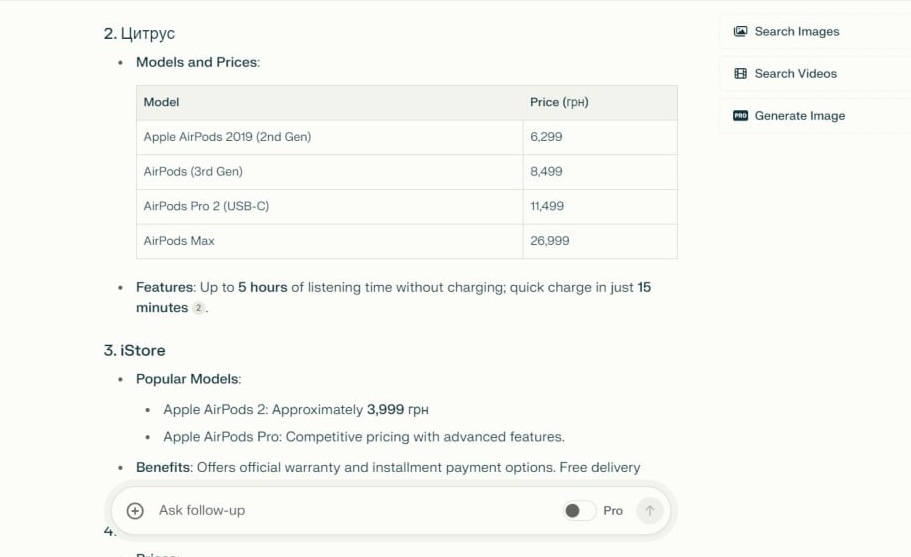Click the 'Model' column header
The image size is (911, 557).
[161, 102]
